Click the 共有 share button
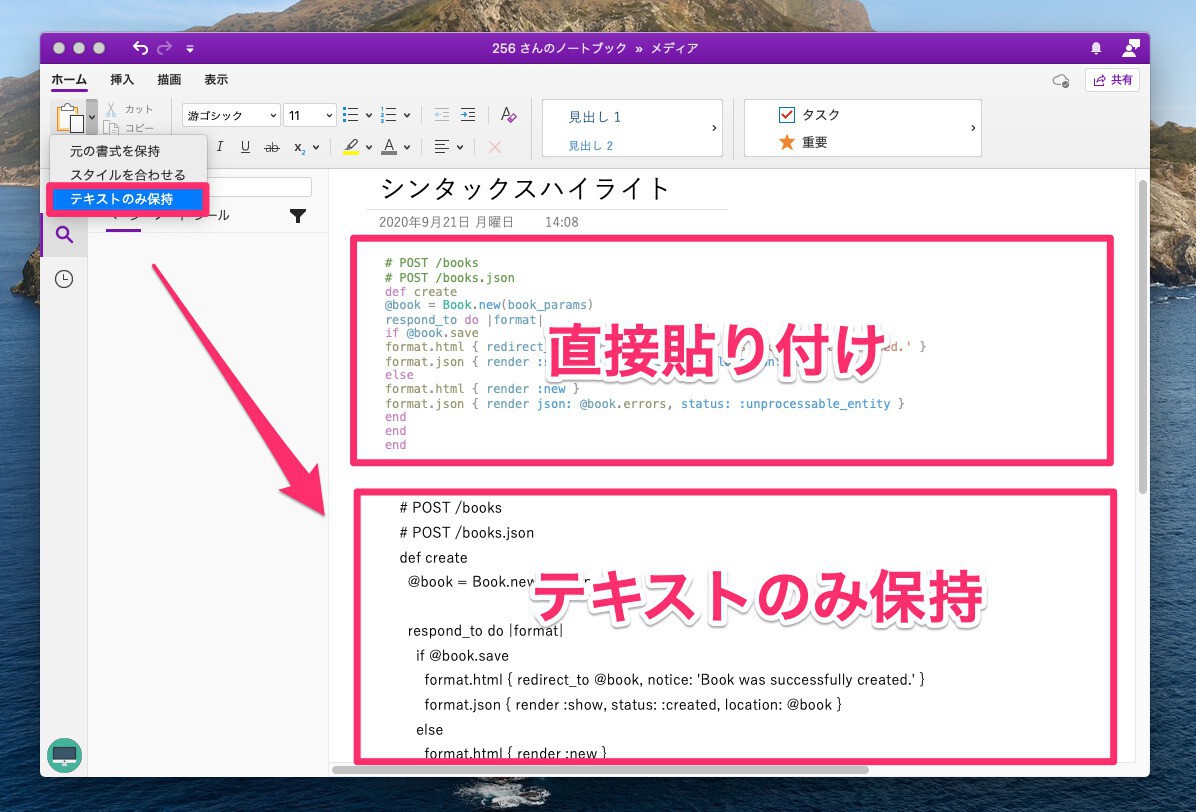 coord(1112,80)
